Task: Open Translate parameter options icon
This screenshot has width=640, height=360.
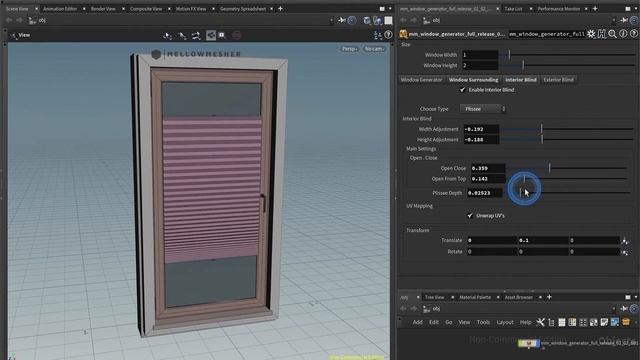Action: pos(624,241)
